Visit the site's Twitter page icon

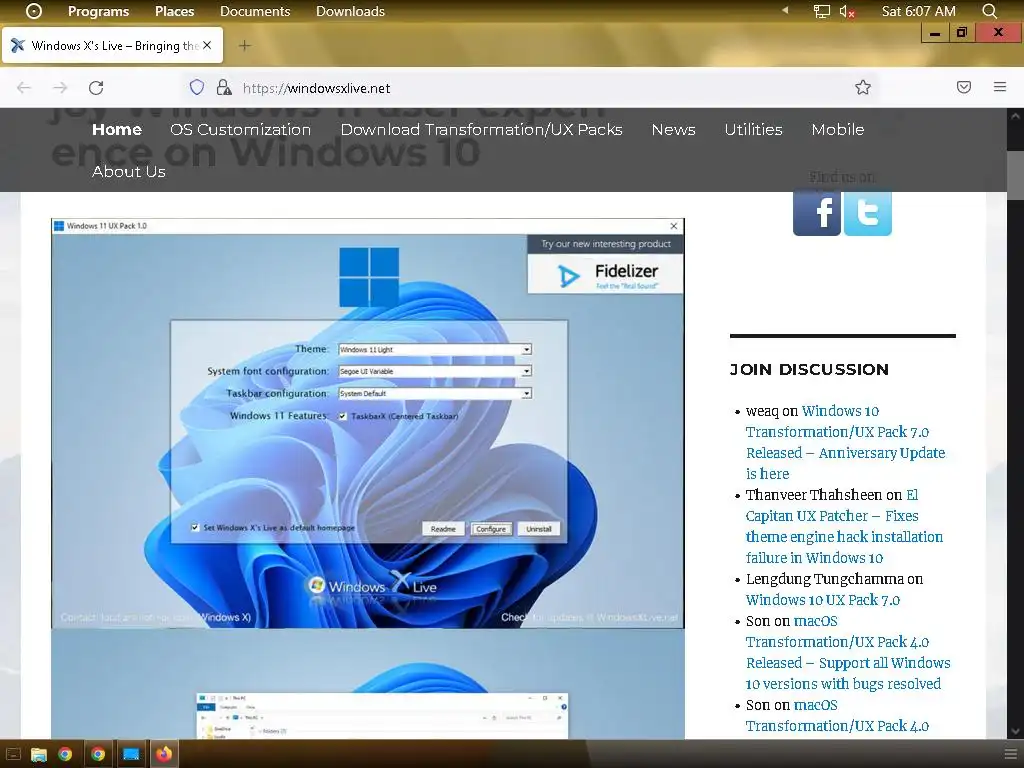pos(867,213)
